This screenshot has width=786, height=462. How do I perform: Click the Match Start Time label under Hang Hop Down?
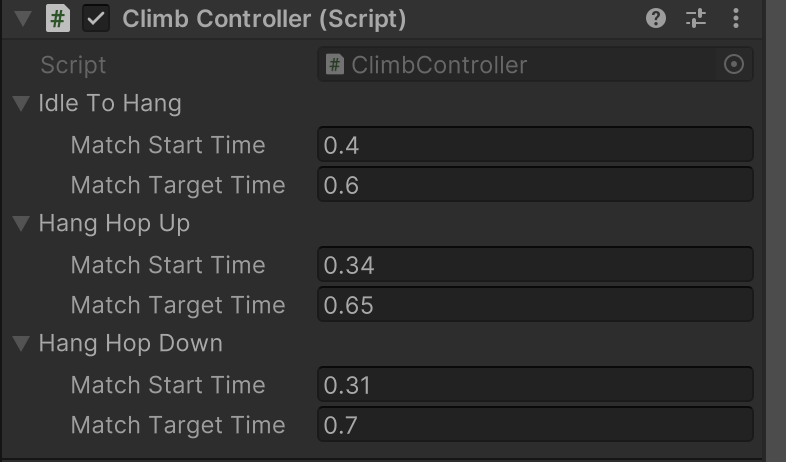coord(168,385)
